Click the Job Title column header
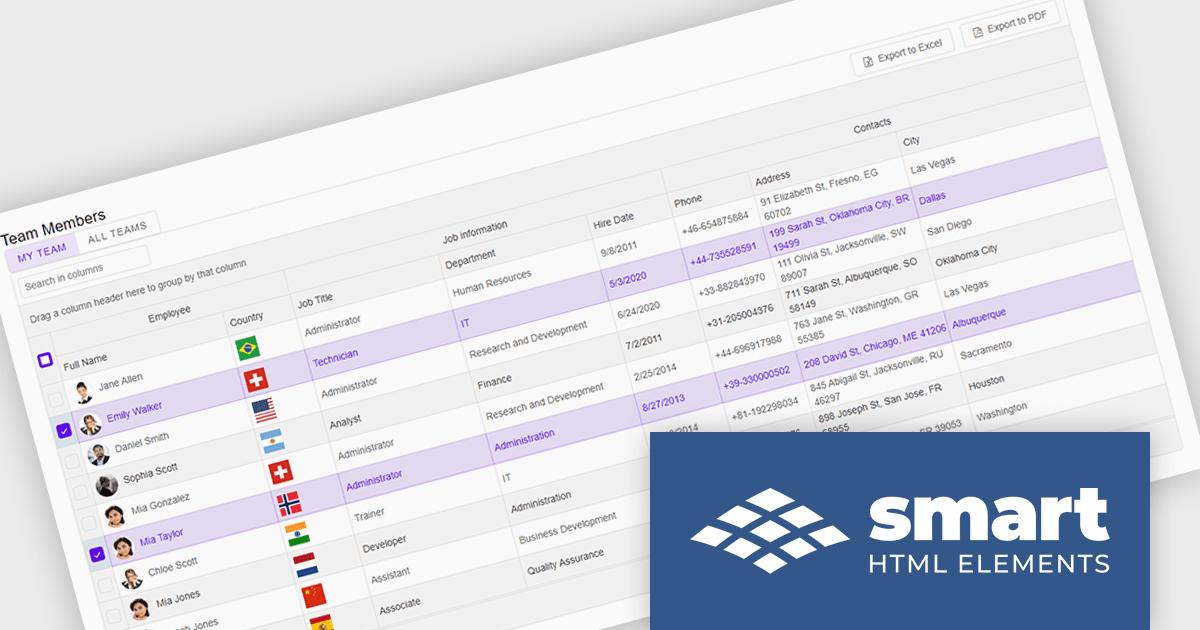The image size is (1200, 630). (315, 299)
